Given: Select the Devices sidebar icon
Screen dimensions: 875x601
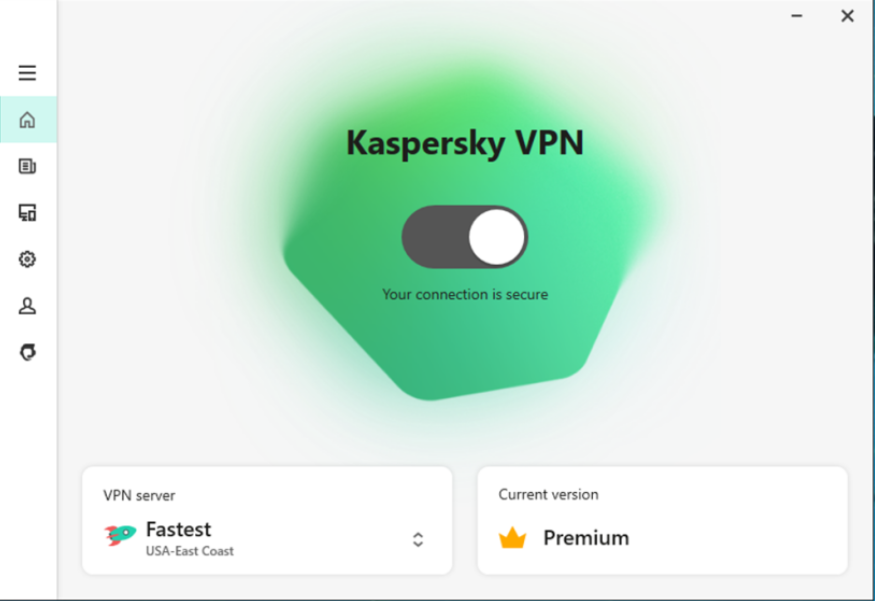Looking at the screenshot, I should (x=27, y=212).
